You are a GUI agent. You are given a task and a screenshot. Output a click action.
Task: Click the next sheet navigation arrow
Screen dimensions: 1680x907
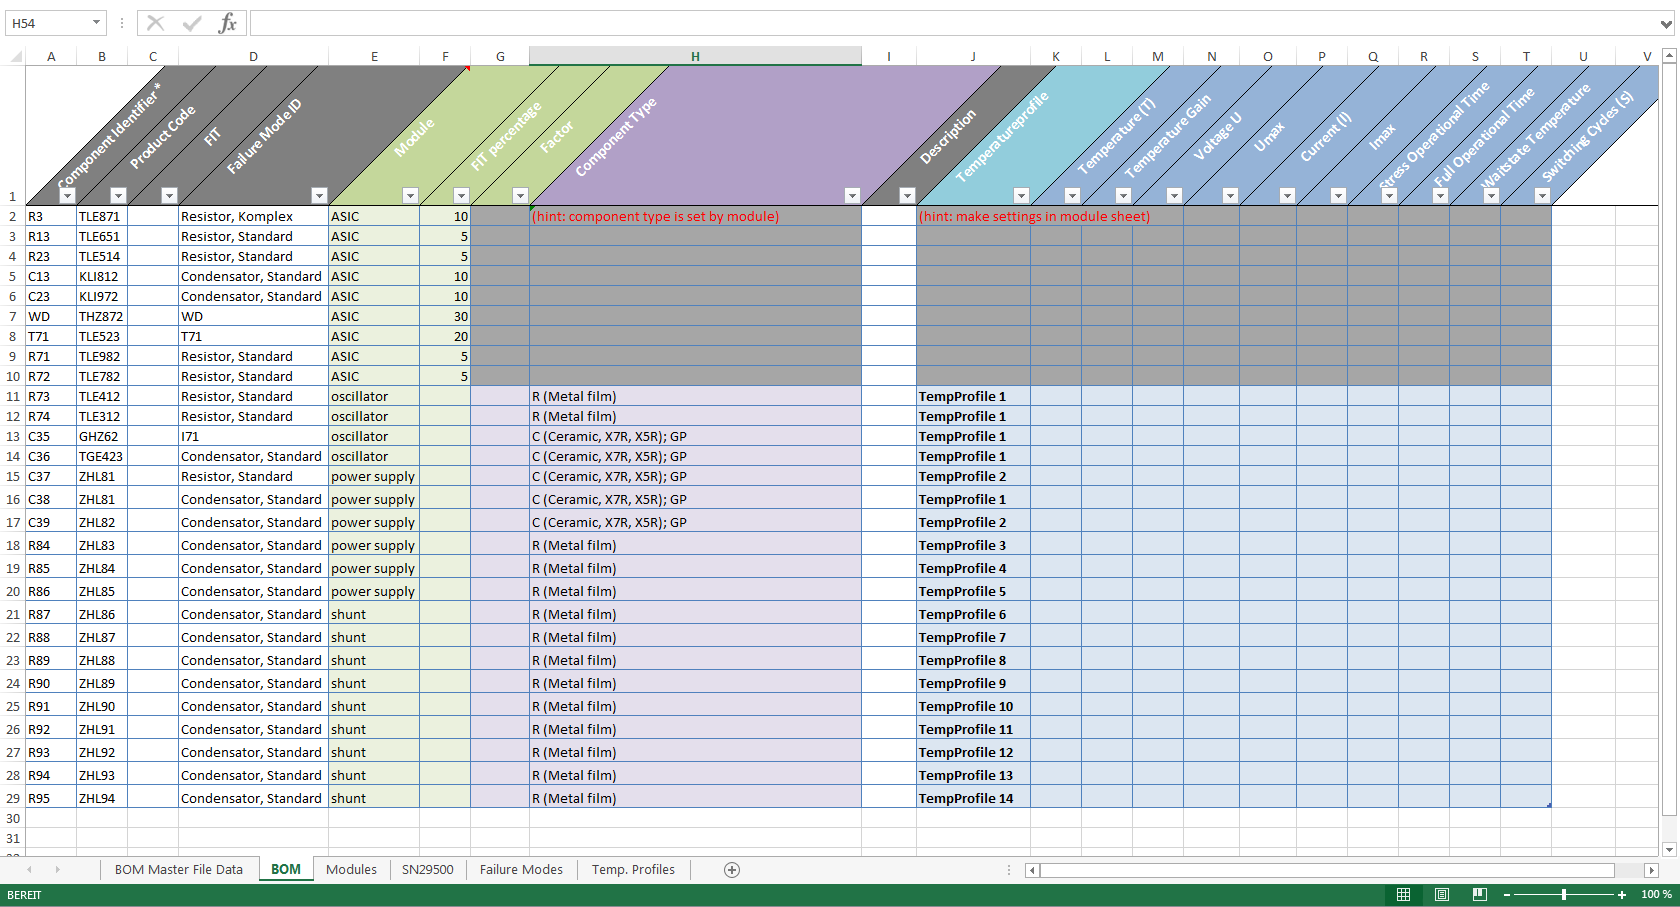click(57, 870)
